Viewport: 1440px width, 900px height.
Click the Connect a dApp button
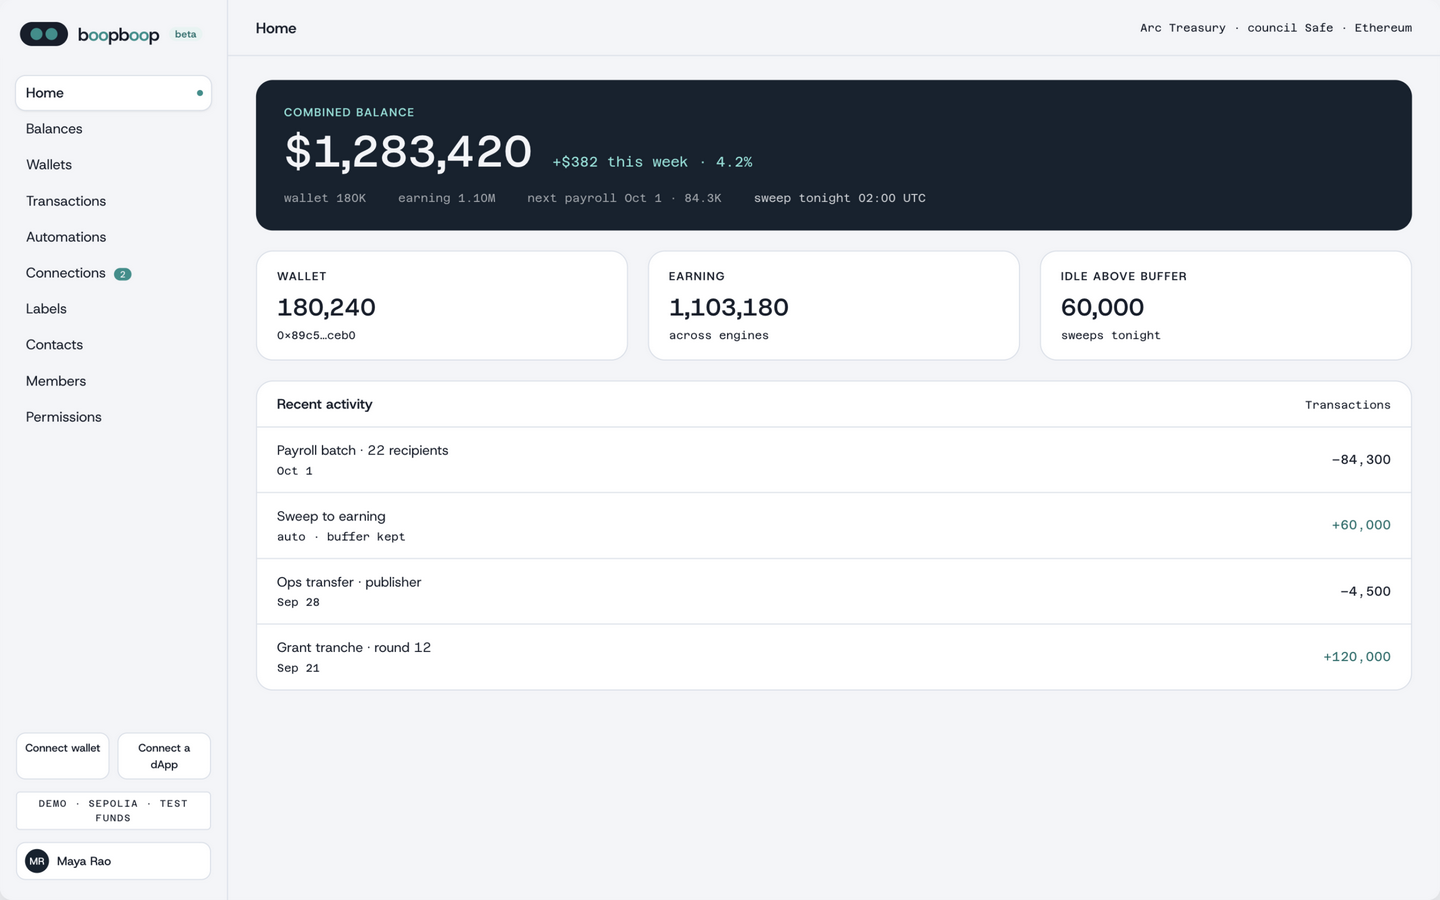tap(164, 756)
